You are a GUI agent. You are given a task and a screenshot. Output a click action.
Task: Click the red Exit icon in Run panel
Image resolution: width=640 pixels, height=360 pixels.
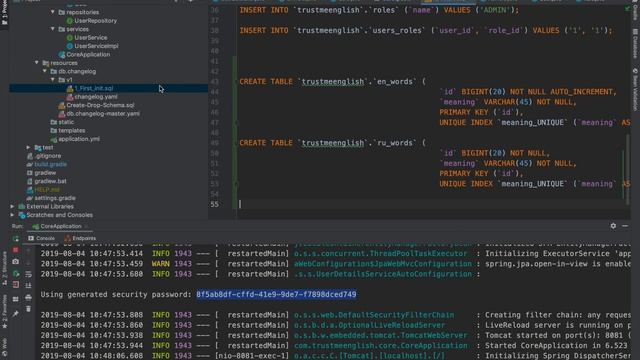[x=16, y=284]
